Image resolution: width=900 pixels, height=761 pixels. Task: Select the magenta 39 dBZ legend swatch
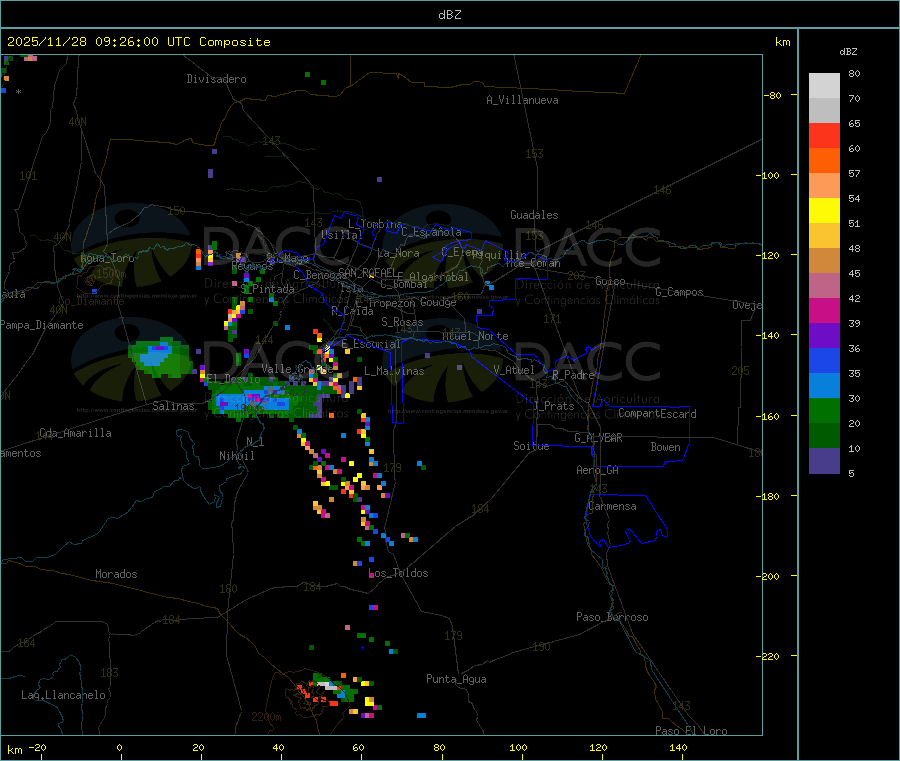[824, 310]
